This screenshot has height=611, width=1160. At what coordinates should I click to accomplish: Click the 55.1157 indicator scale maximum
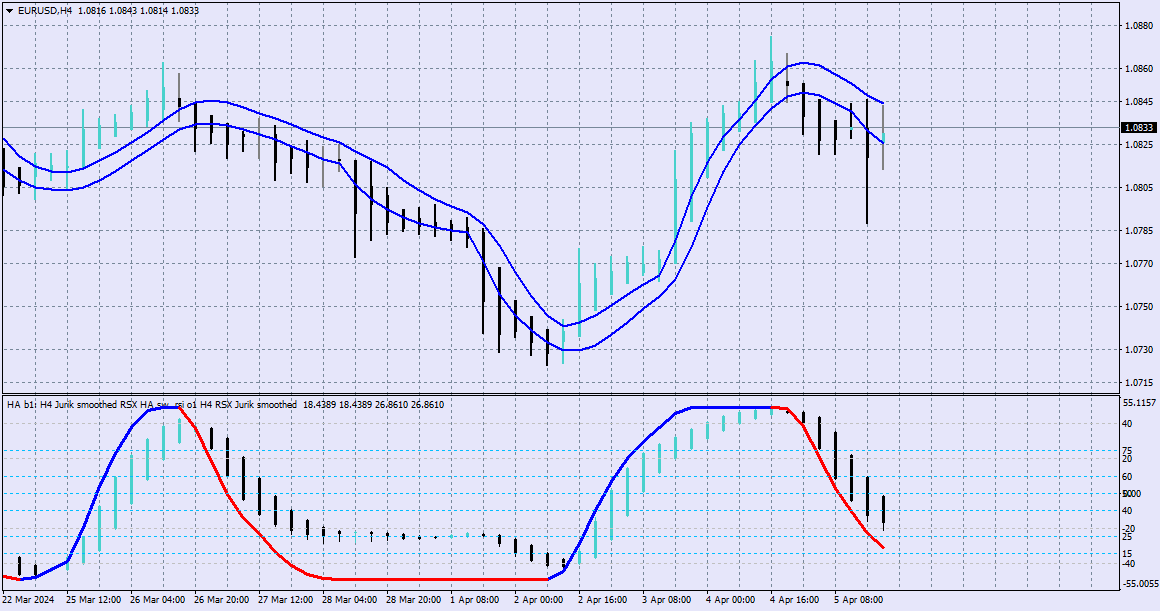click(1139, 403)
